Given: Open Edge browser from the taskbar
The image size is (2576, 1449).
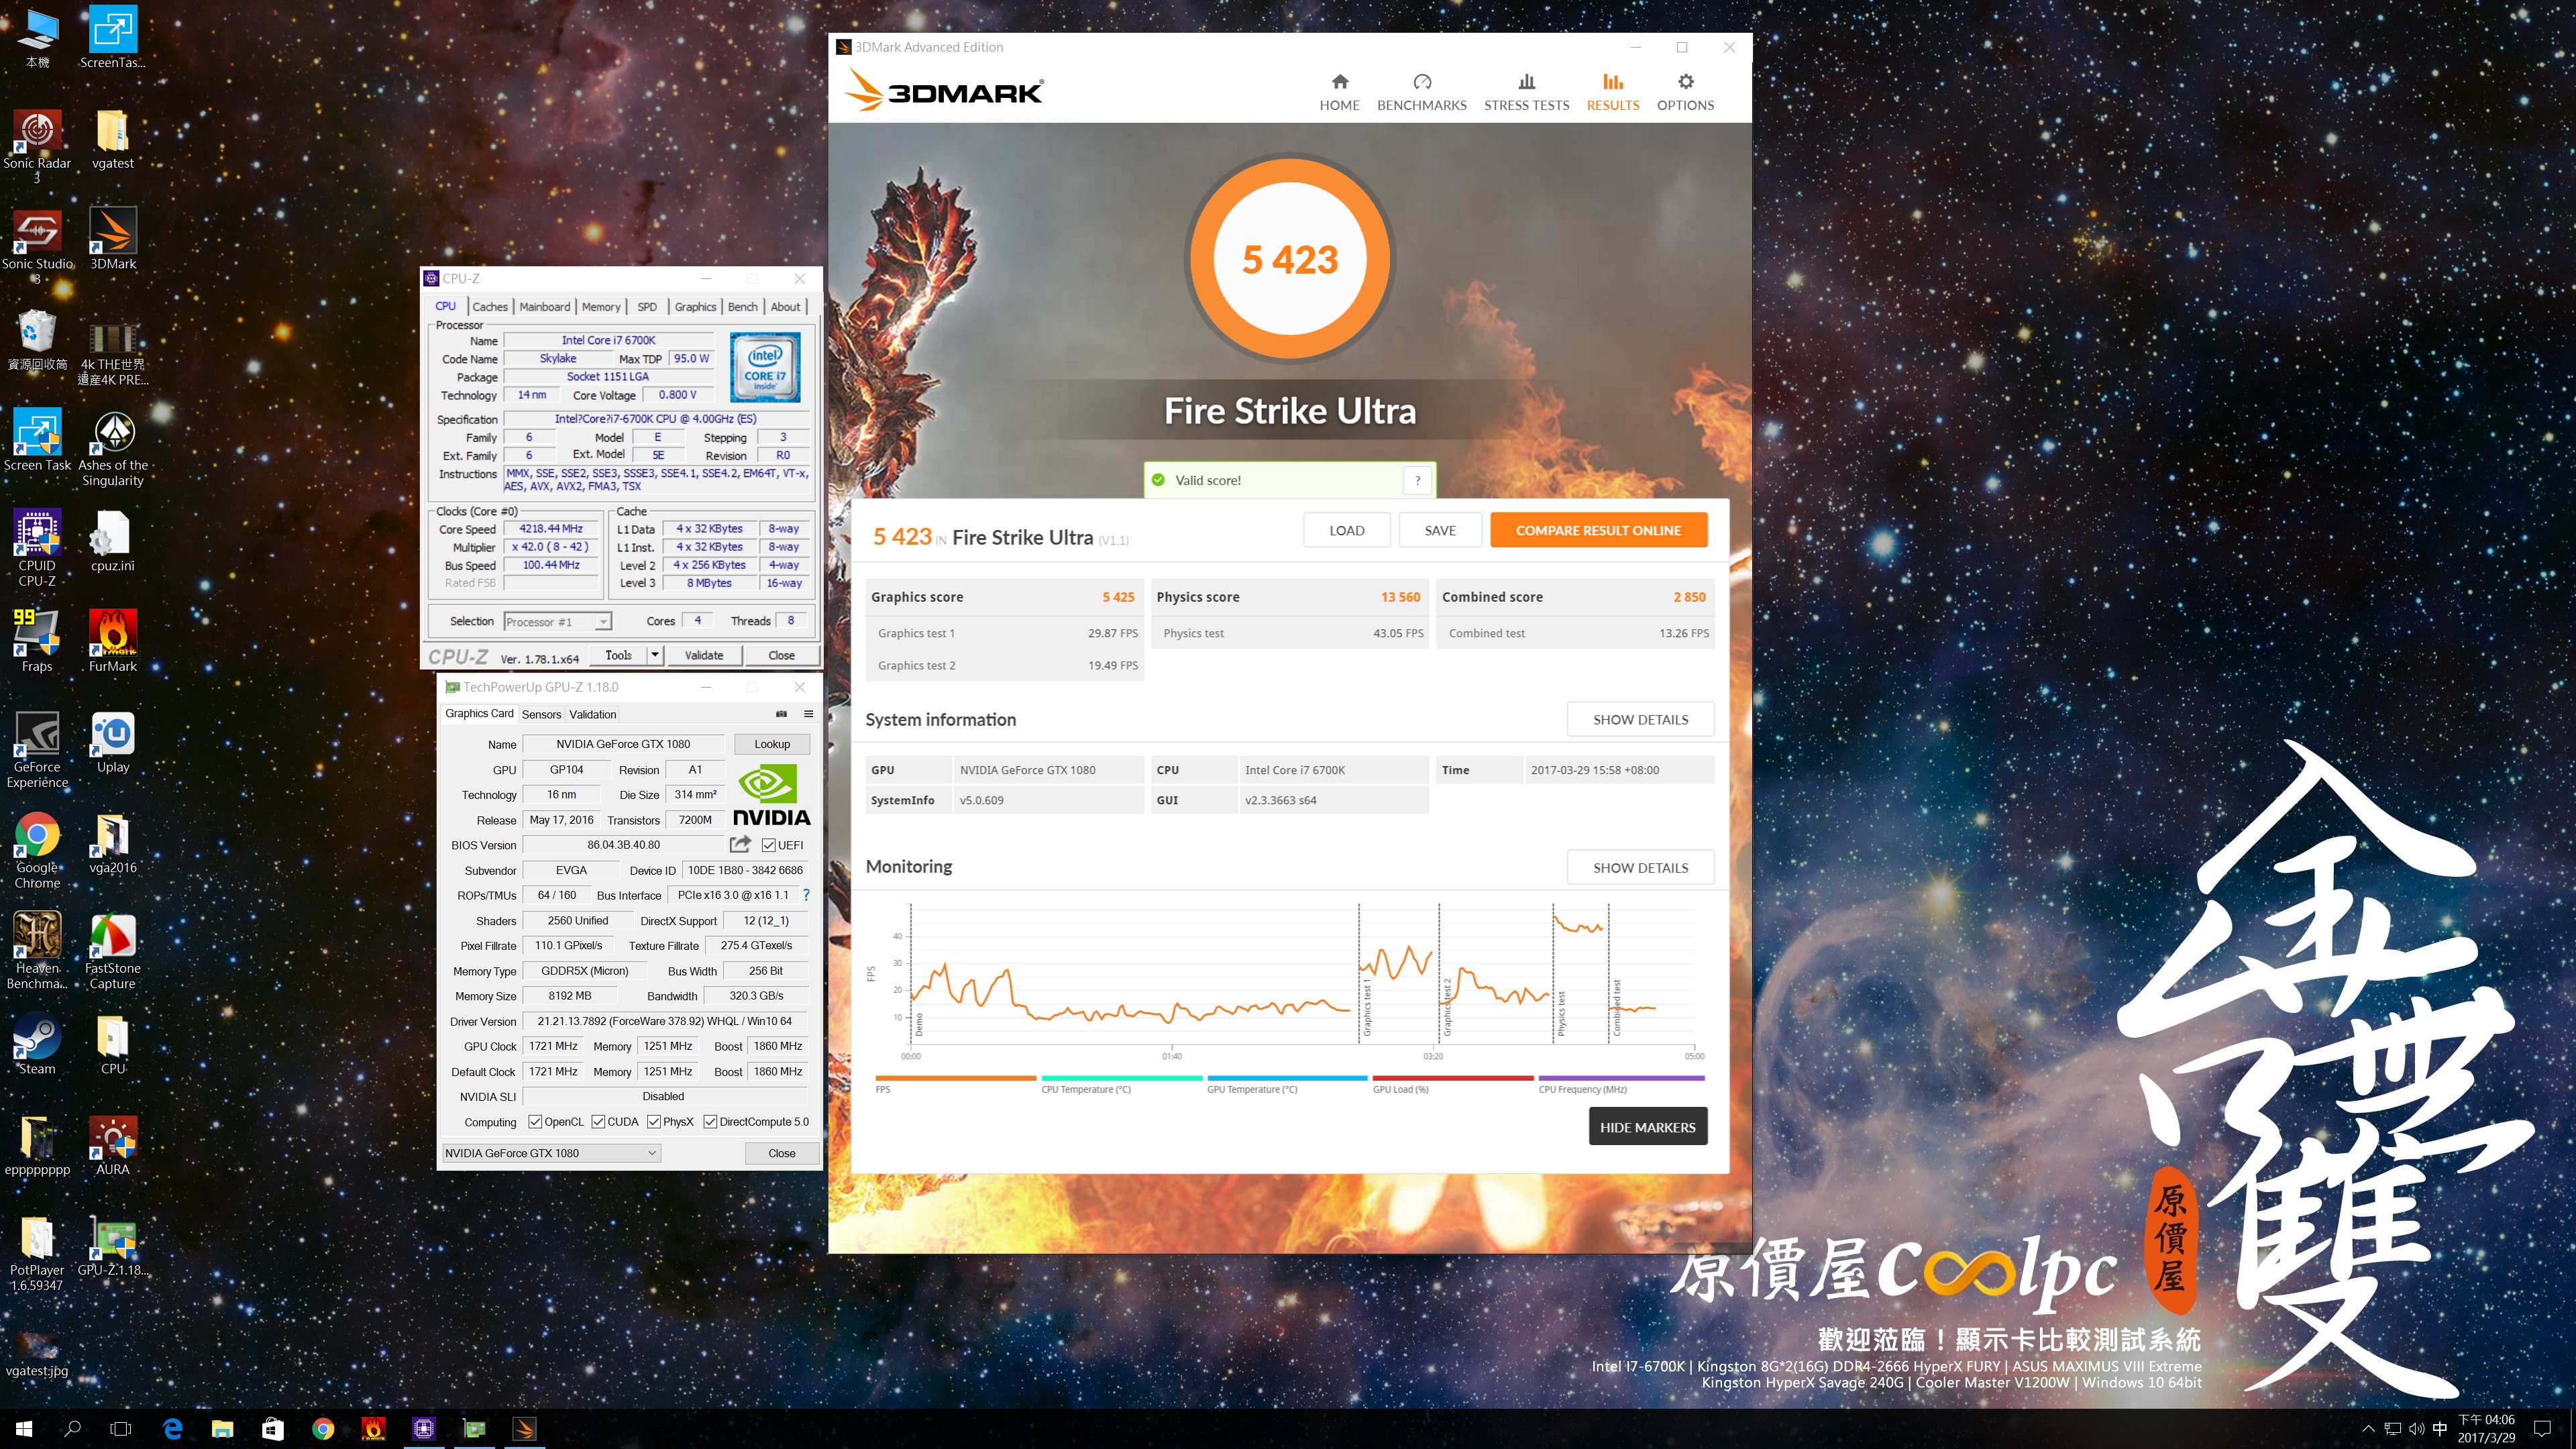Looking at the screenshot, I should (x=172, y=1429).
